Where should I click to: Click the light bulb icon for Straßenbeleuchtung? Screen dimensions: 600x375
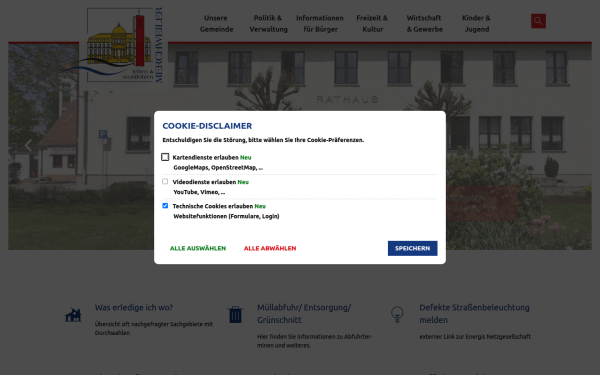(397, 315)
